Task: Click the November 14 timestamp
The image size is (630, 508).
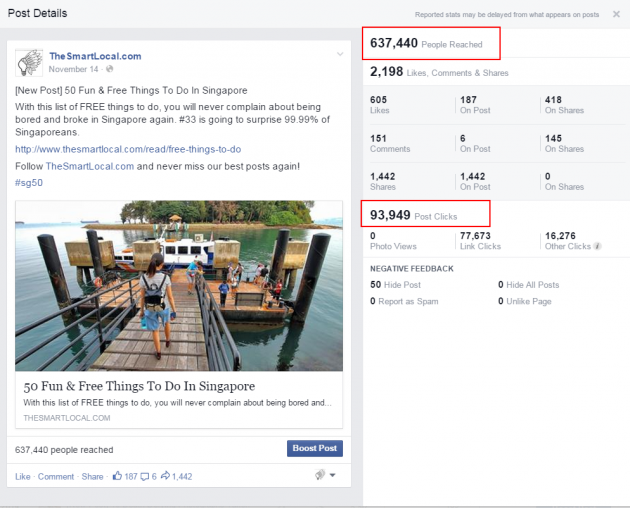Action: 75,69
